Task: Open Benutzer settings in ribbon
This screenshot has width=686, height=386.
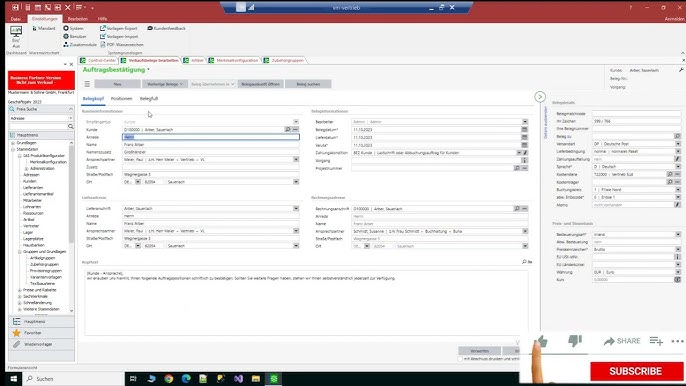Action: (75, 36)
